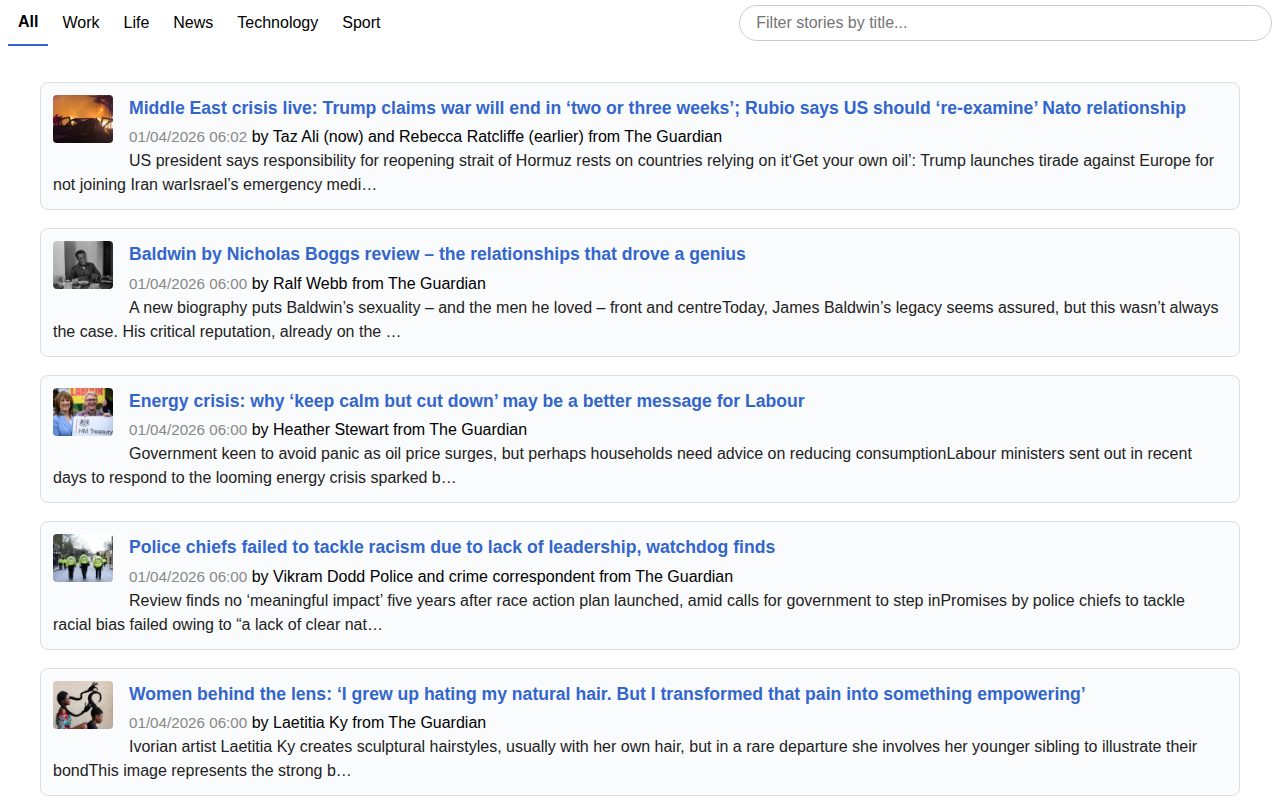Go to the News tab
This screenshot has height=800, width=1280.
[x=193, y=22]
